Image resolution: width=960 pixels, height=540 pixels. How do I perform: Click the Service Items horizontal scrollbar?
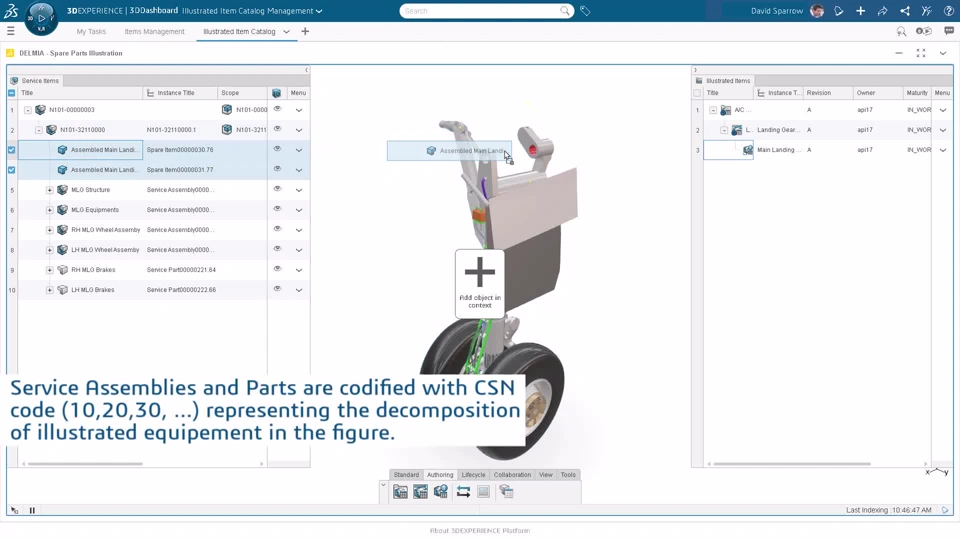point(85,464)
